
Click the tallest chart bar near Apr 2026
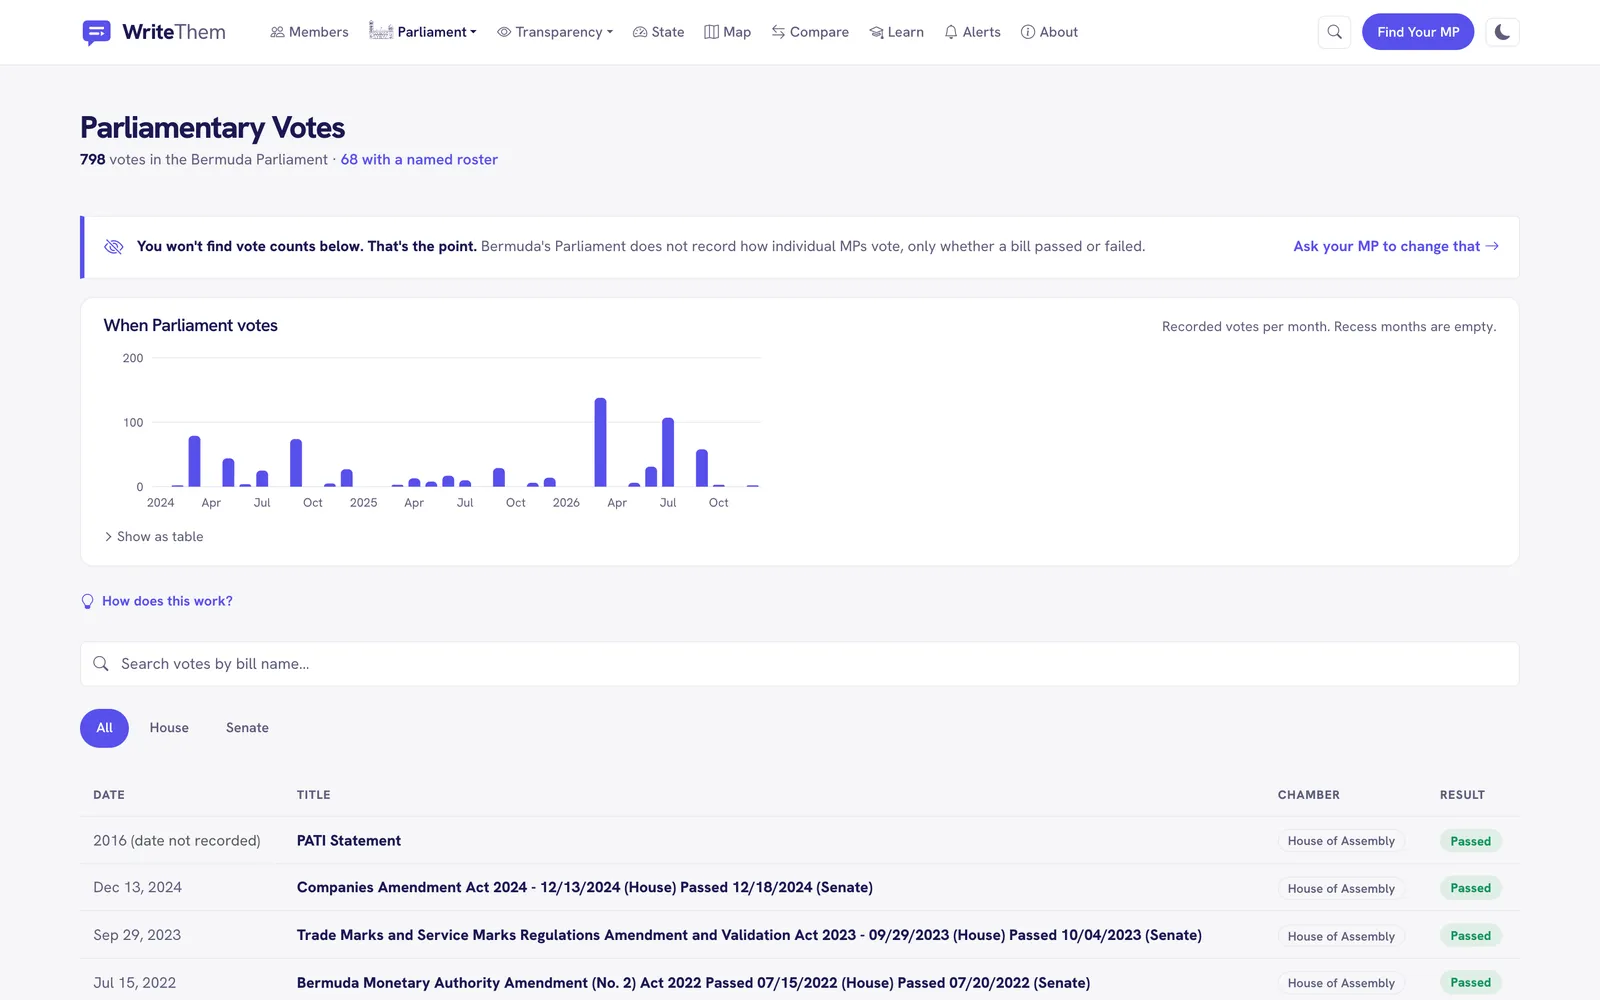[x=600, y=442]
